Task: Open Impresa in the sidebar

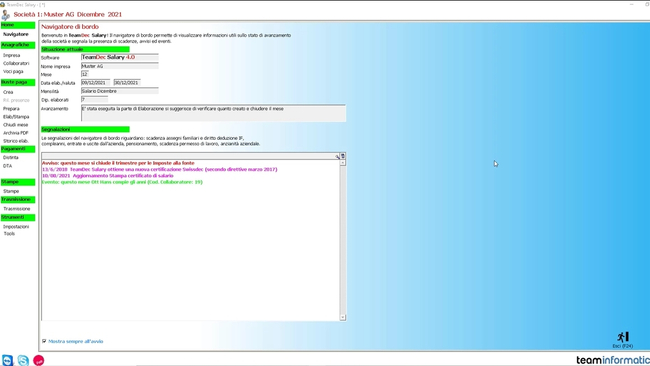Action: (x=12, y=55)
